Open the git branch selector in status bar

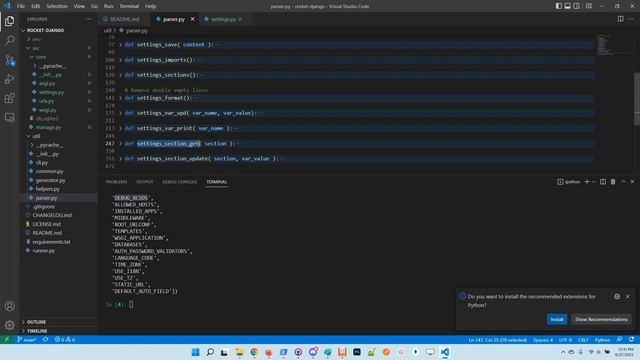(x=27, y=340)
